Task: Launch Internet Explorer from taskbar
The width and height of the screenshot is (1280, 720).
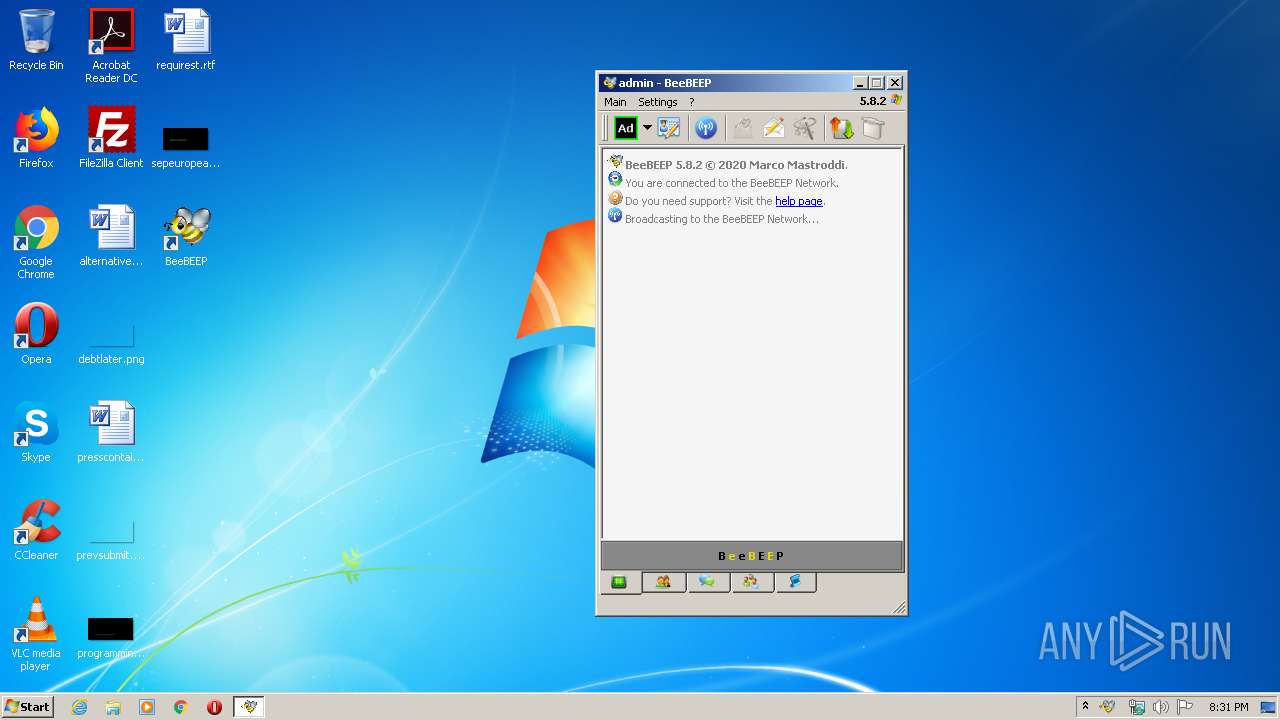Action: click(x=79, y=707)
